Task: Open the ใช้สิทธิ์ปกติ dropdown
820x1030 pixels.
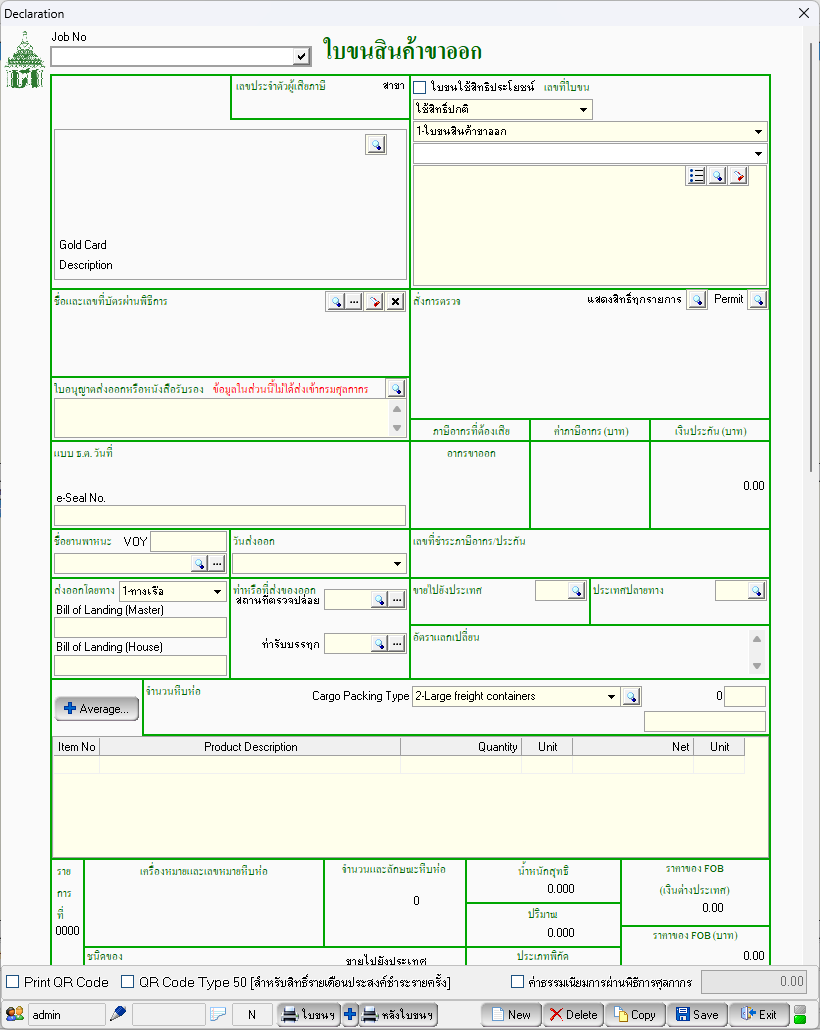Action: point(583,110)
